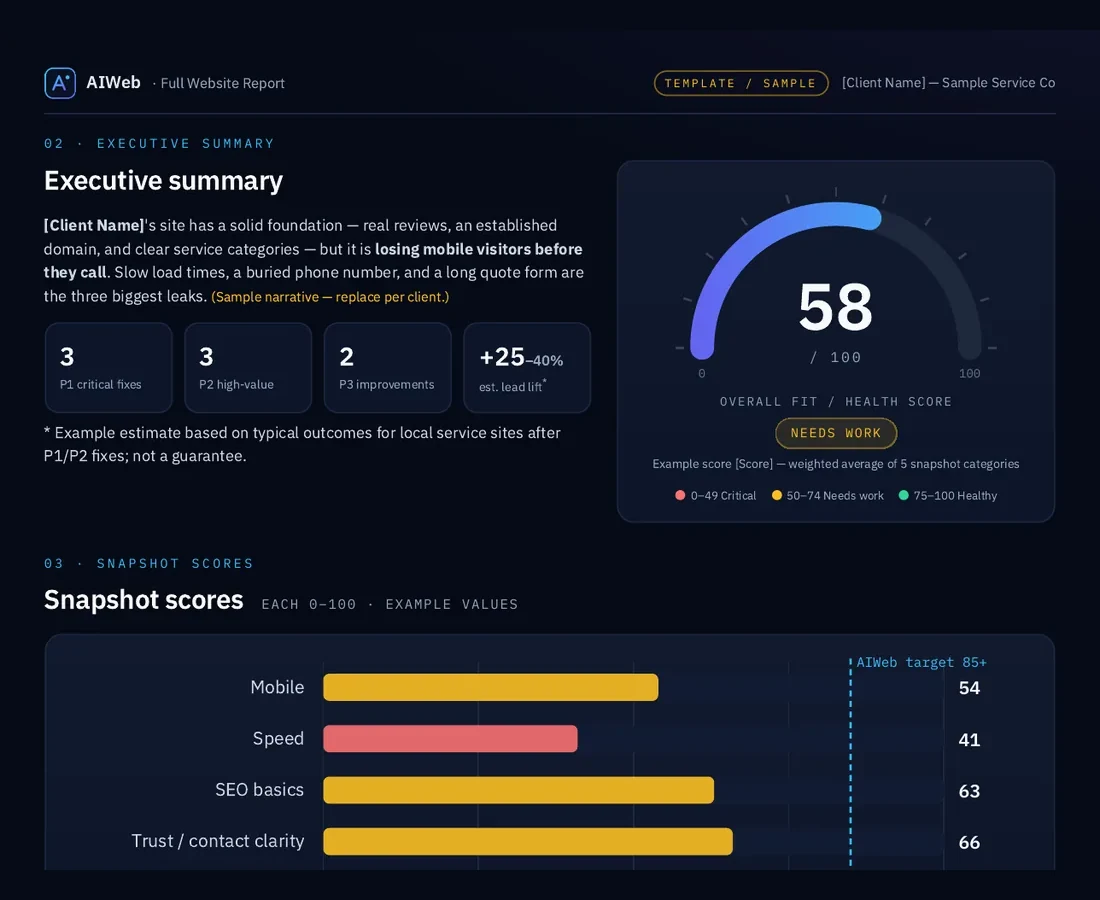The image size is (1100, 900).
Task: Click the Speed score value 41
Action: tap(969, 740)
